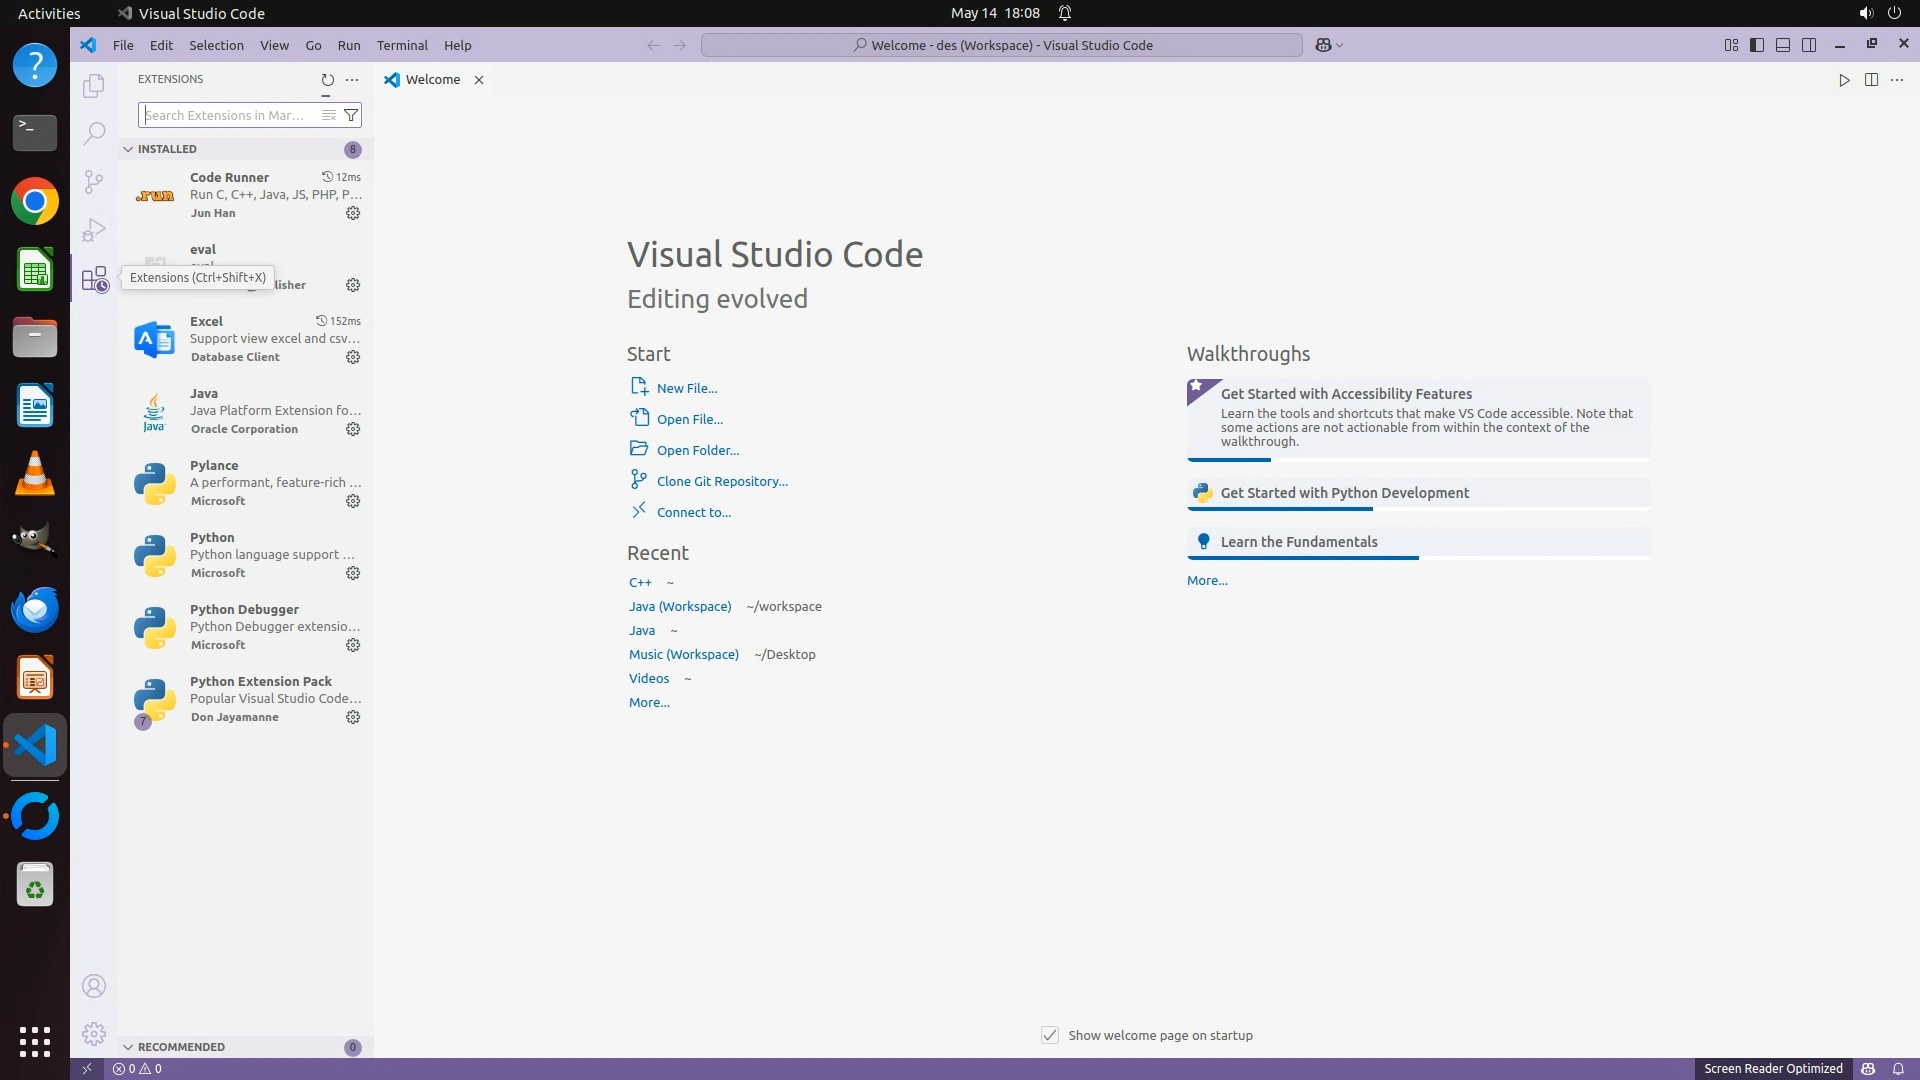Viewport: 1920px width, 1080px height.
Task: Open the Copilot chat dropdown arrow
Action: [x=1340, y=45]
